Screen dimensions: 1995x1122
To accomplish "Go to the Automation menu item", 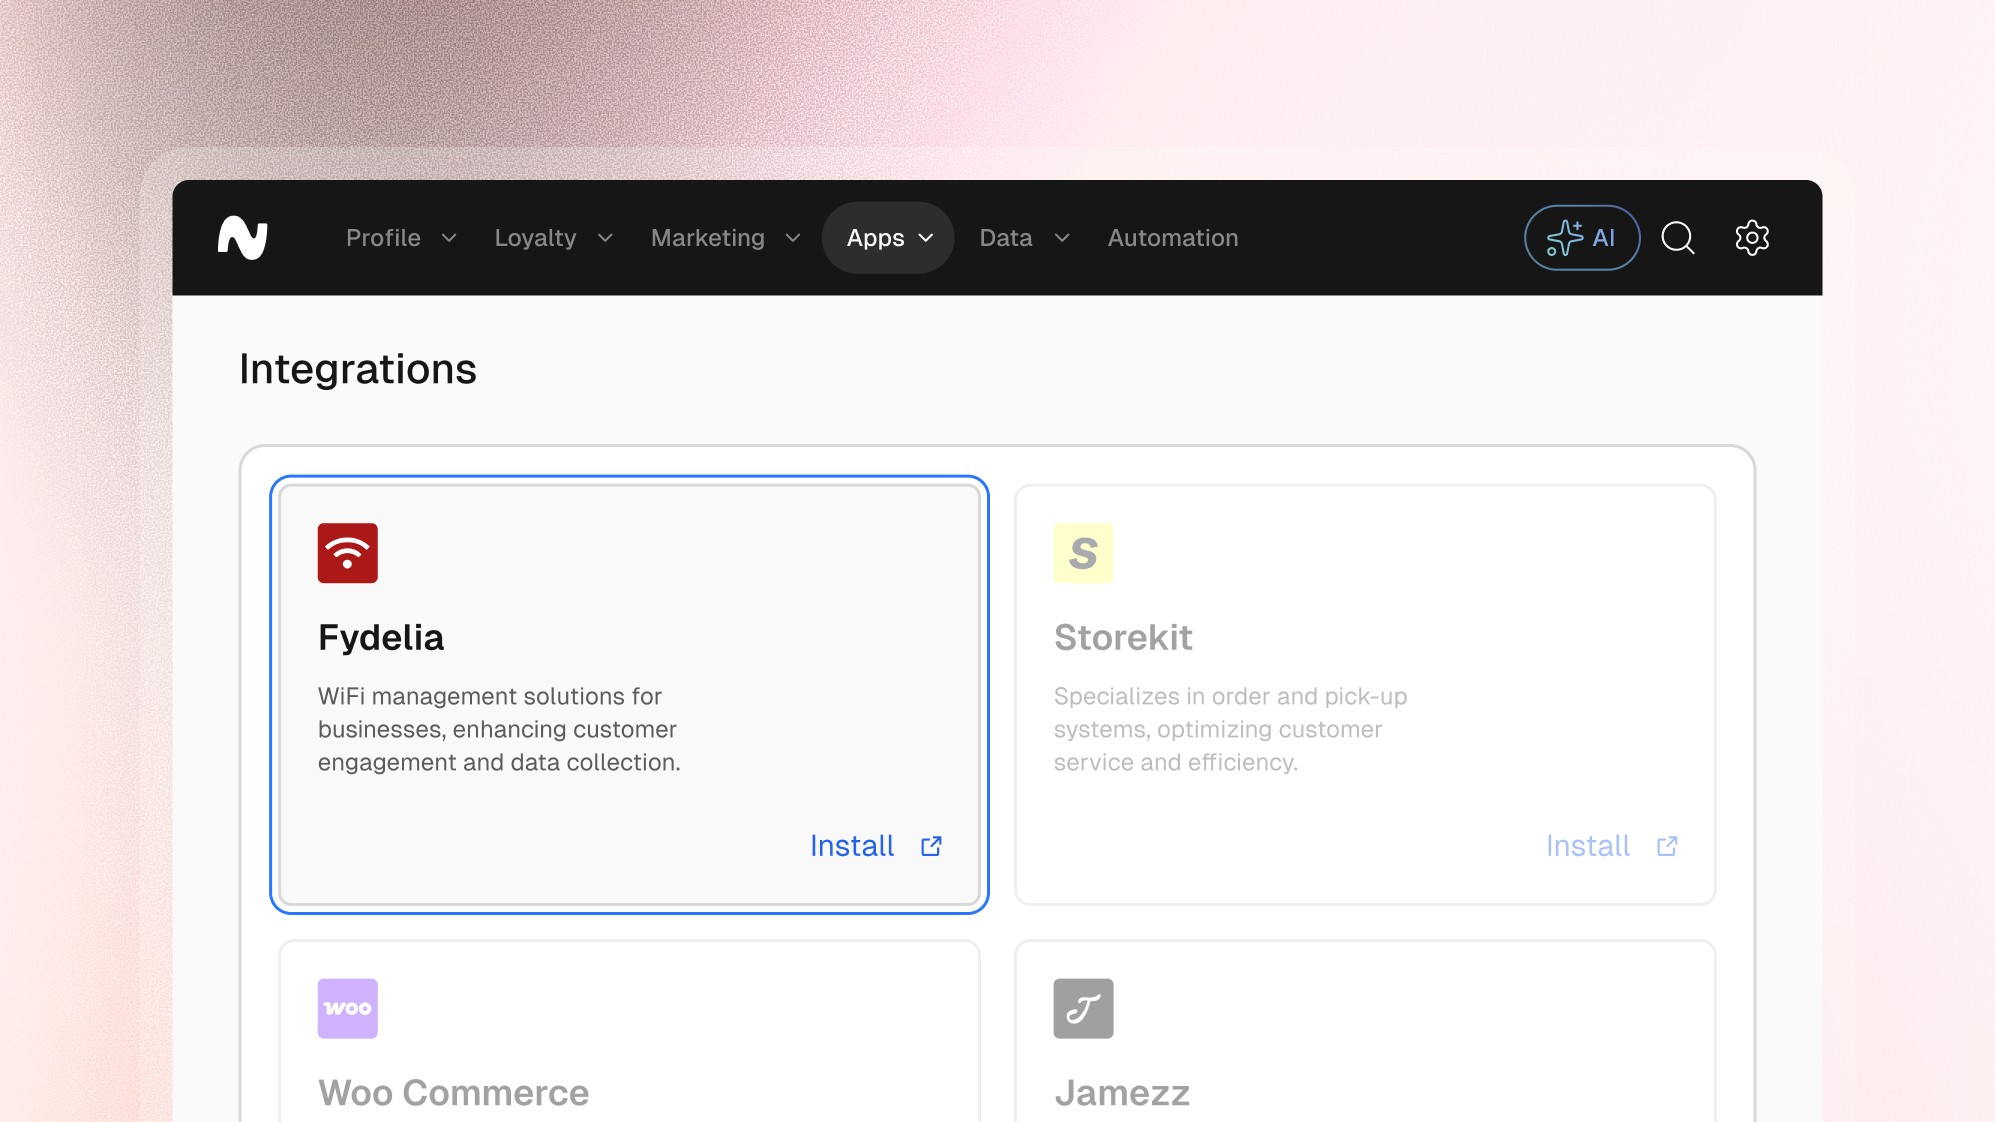I will click(1172, 238).
